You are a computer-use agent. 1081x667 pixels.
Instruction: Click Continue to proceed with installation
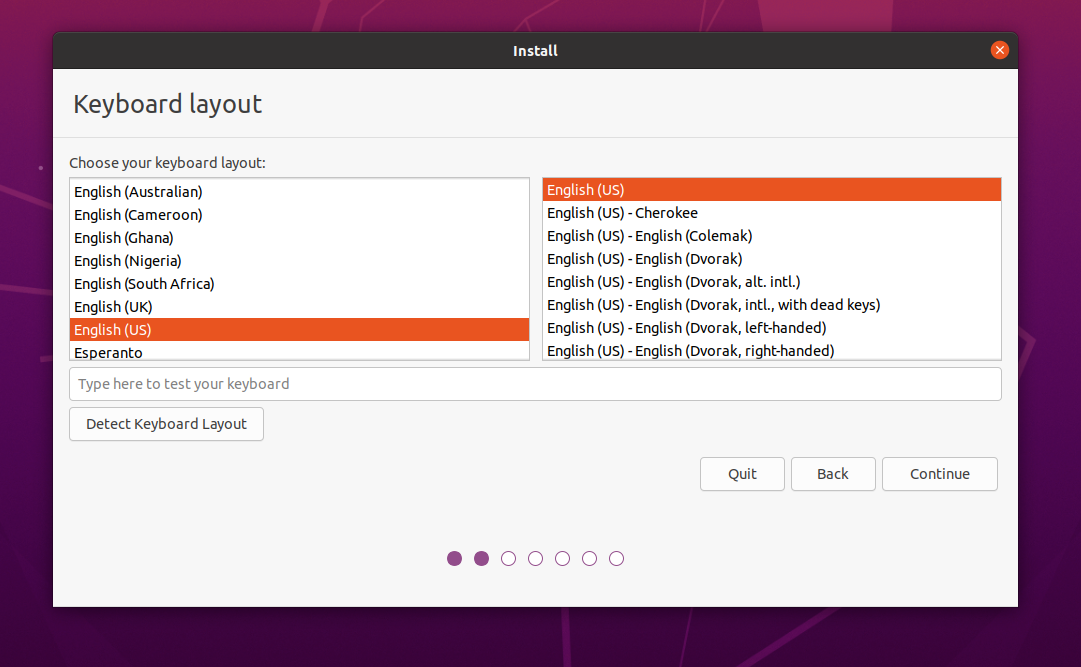[x=939, y=474]
